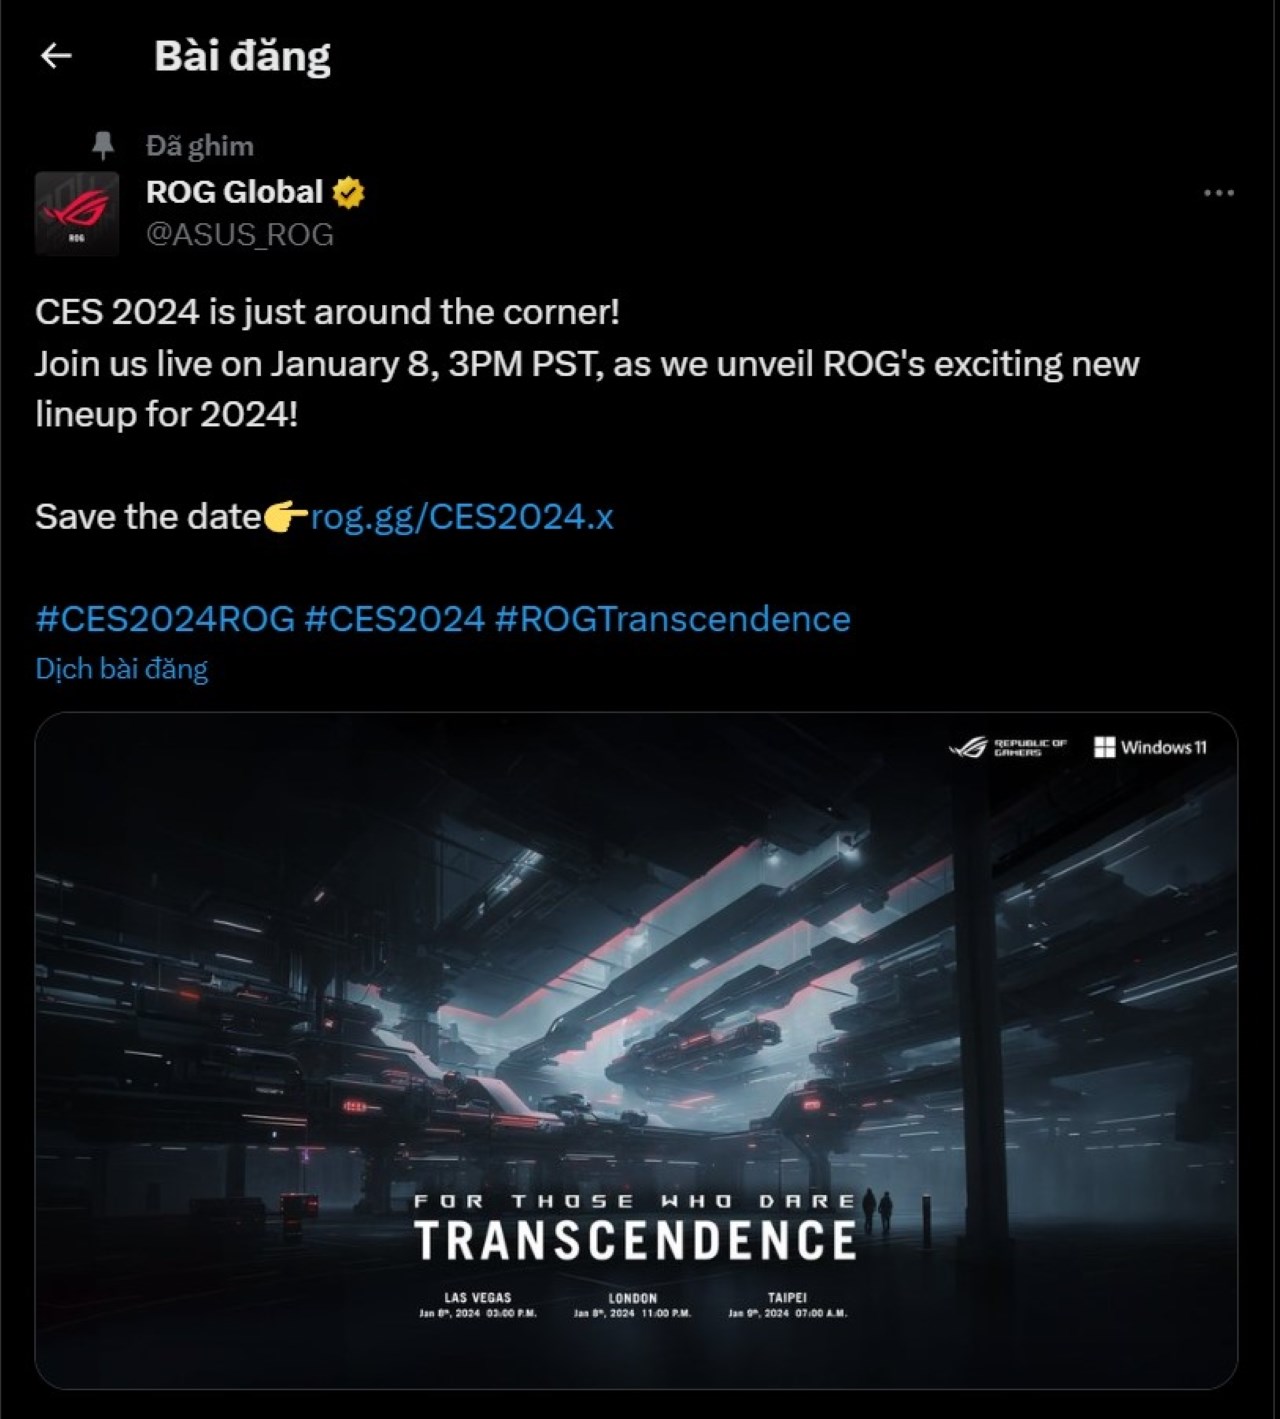The width and height of the screenshot is (1280, 1419).
Task: Go back using the left arrow icon
Action: pyautogui.click(x=56, y=56)
